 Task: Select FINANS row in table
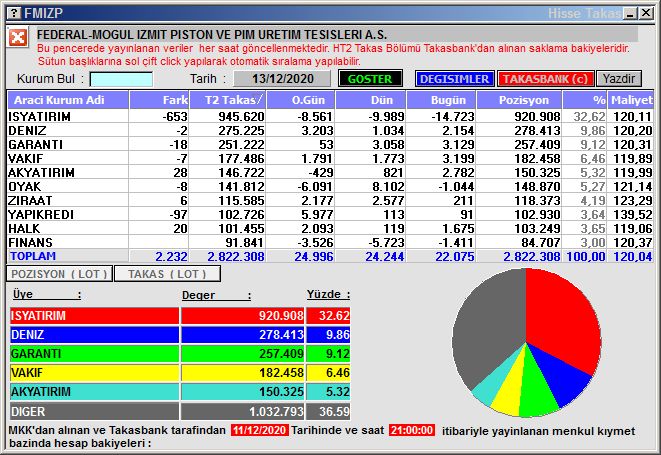(330, 242)
